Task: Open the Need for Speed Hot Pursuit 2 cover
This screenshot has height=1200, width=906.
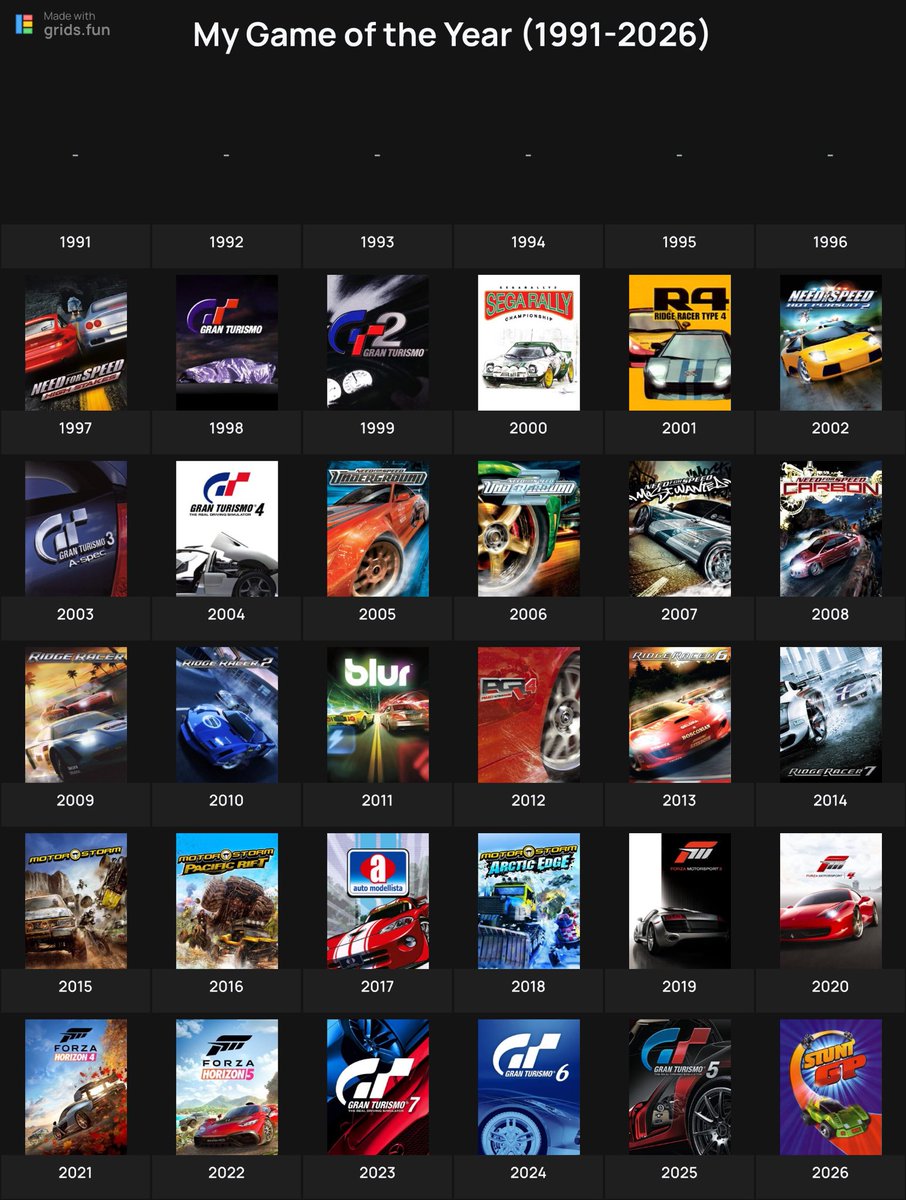Action: tap(831, 343)
